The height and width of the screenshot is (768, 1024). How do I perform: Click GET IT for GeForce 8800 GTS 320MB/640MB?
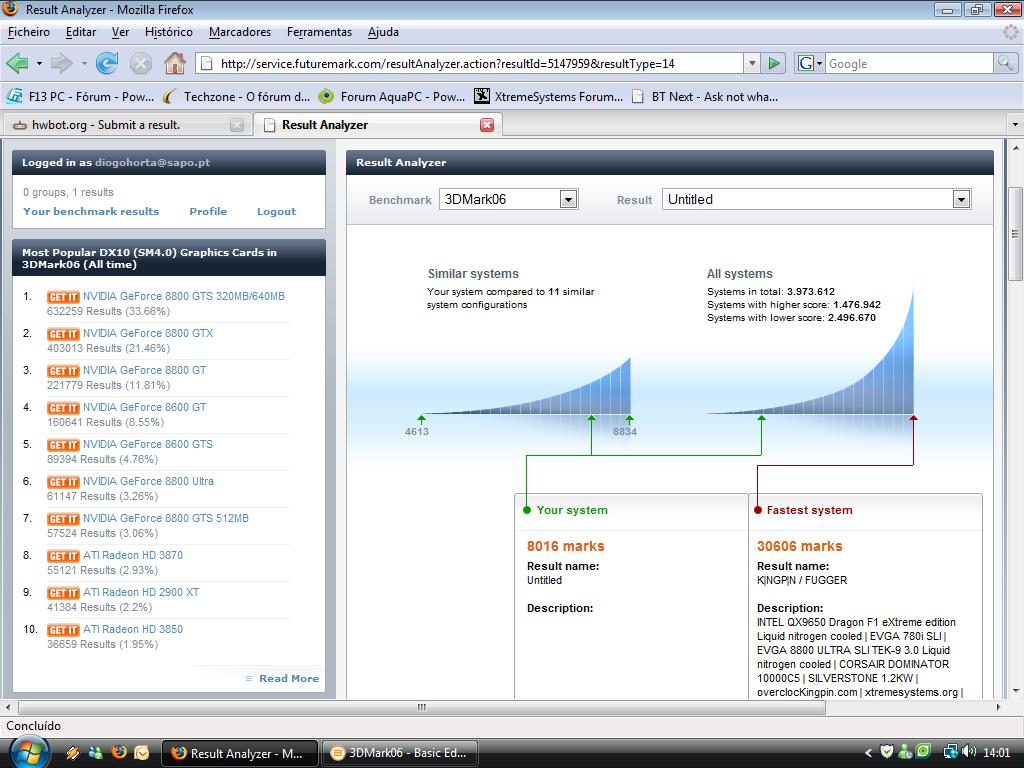click(63, 296)
